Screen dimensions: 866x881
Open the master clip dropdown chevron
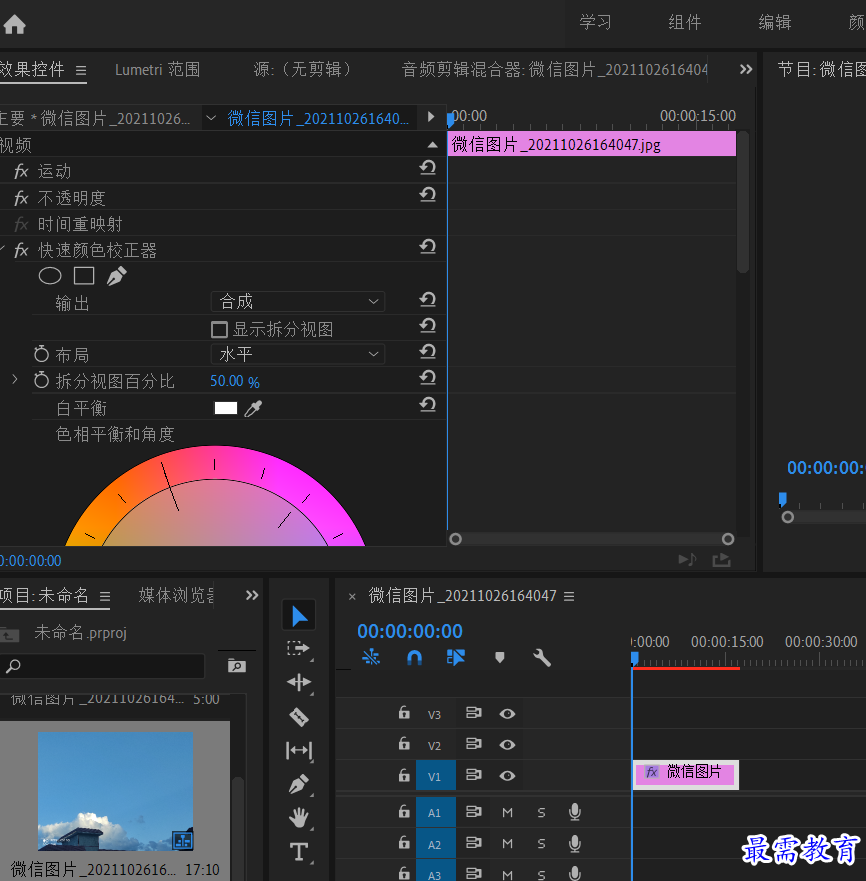211,118
